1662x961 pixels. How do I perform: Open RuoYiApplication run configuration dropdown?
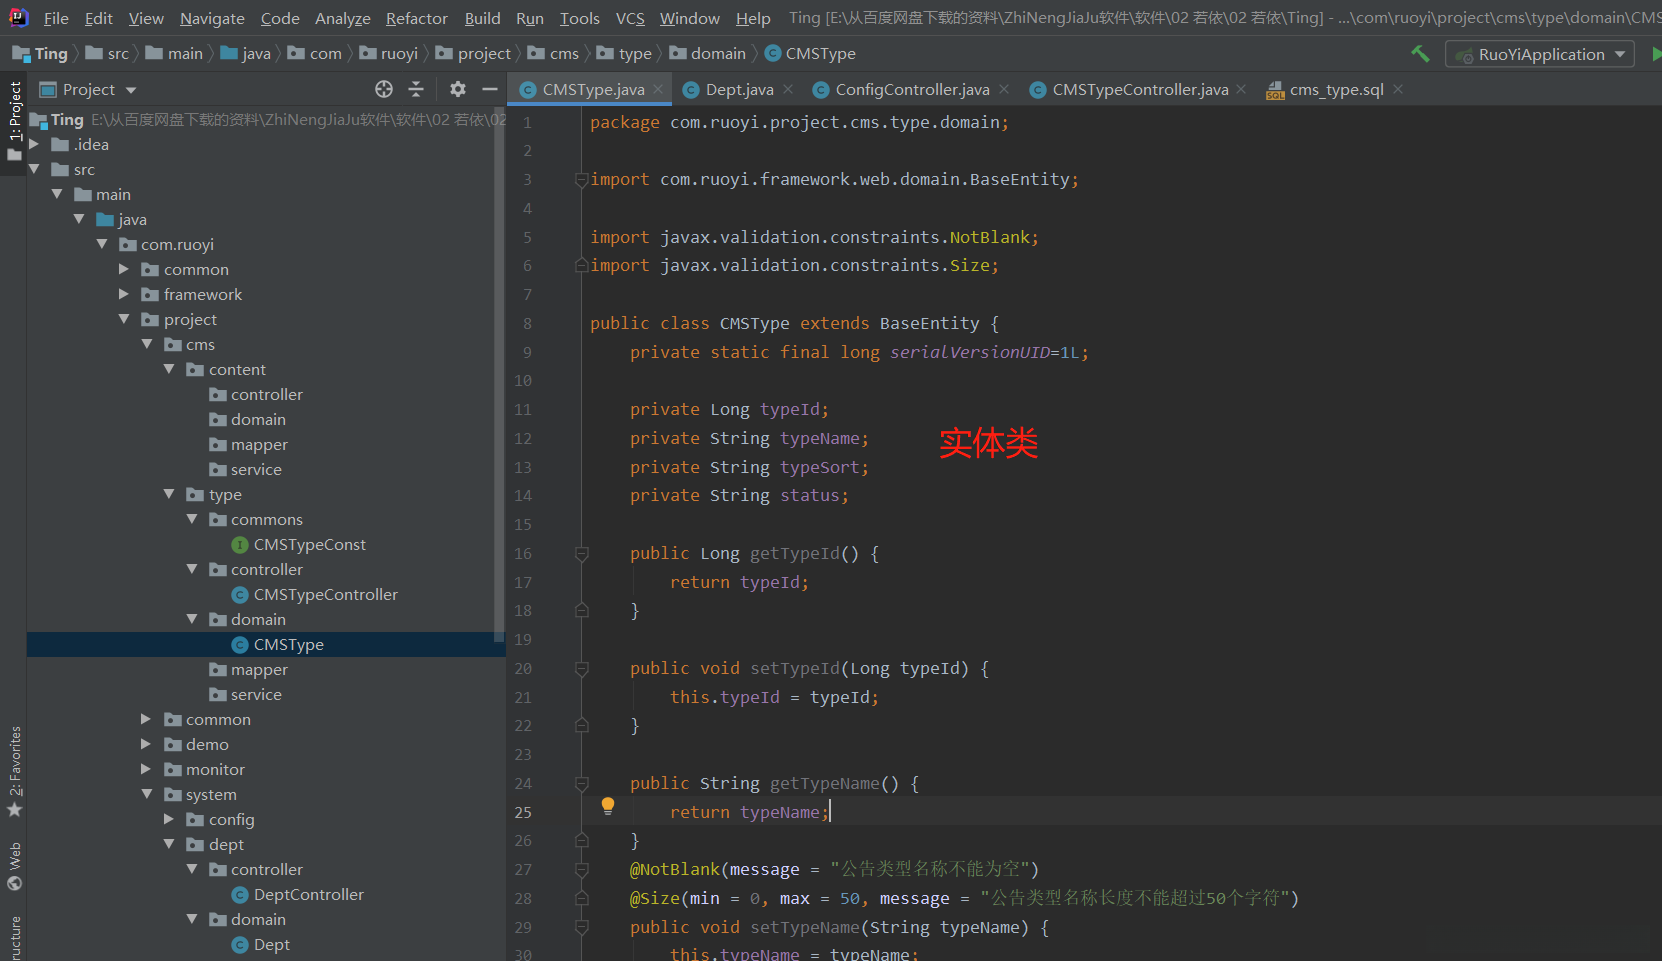click(1540, 54)
